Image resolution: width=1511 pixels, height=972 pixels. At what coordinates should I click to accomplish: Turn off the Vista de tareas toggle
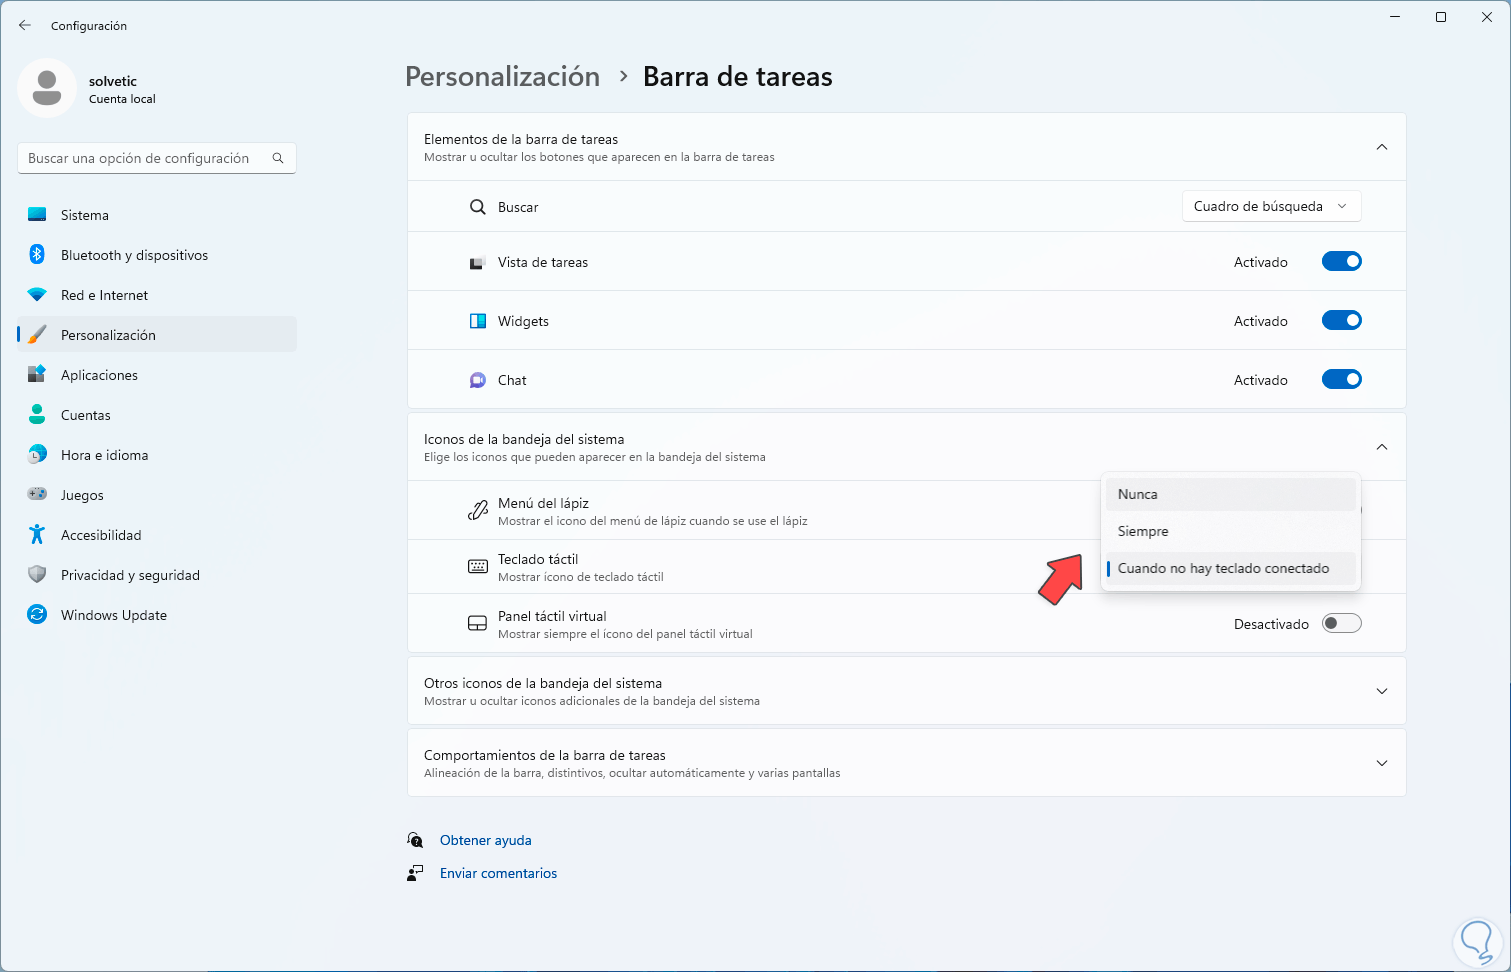pos(1341,262)
